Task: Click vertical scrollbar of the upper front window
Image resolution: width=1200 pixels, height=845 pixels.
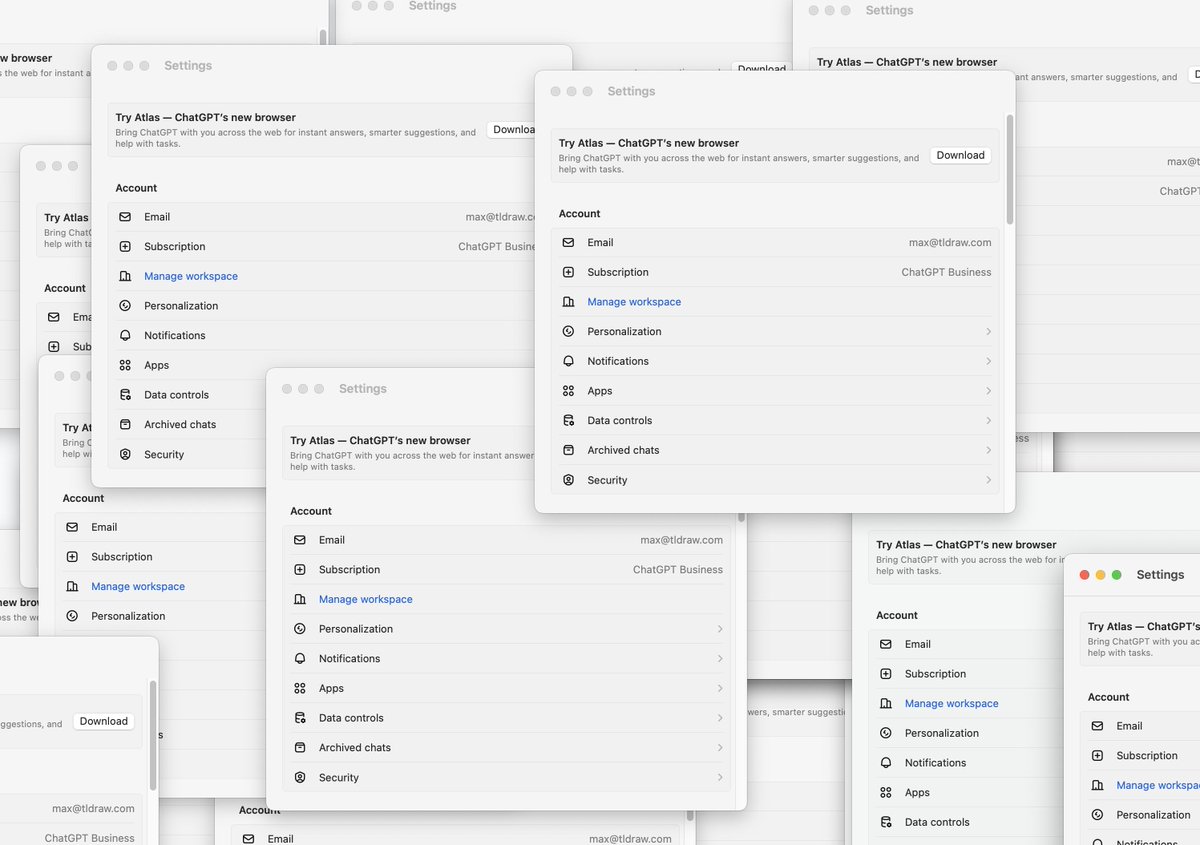Action: point(1010,170)
